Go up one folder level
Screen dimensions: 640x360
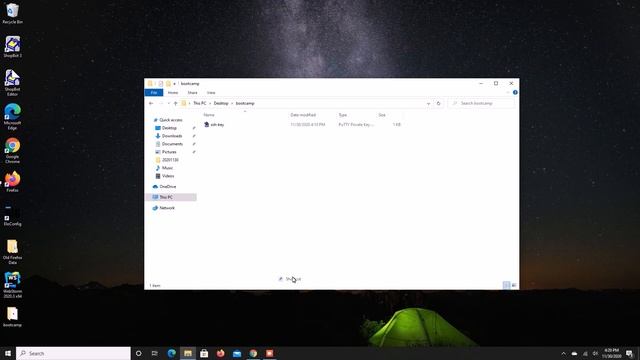(x=176, y=104)
